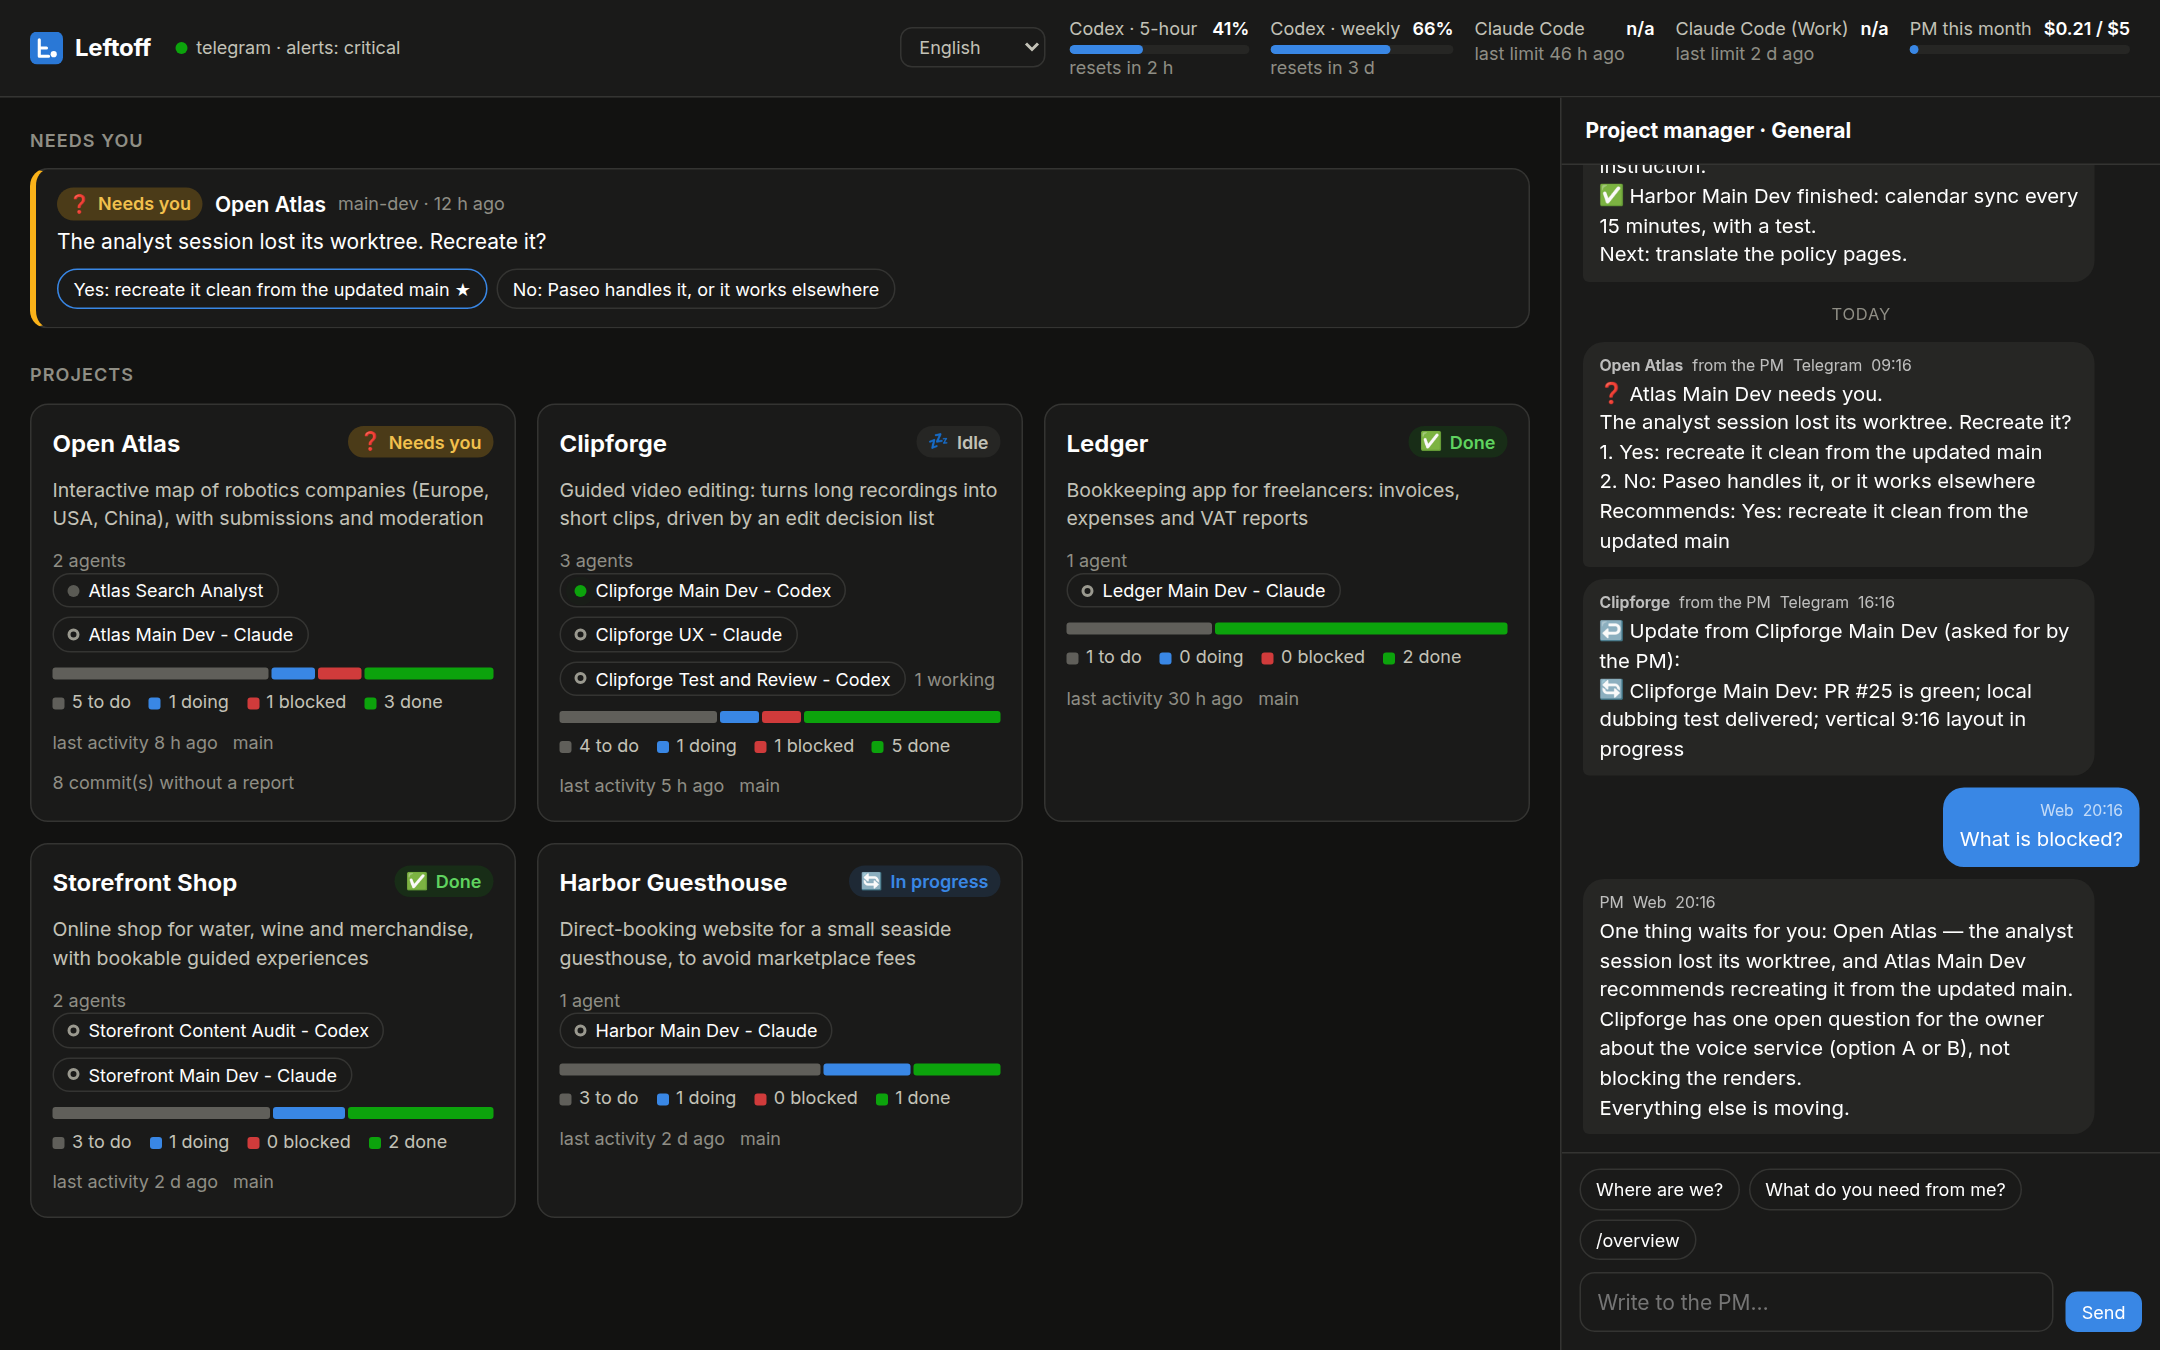Viewport: 2160px width, 1350px height.
Task: Click the Ledger Done status badge
Action: pos(1458,442)
